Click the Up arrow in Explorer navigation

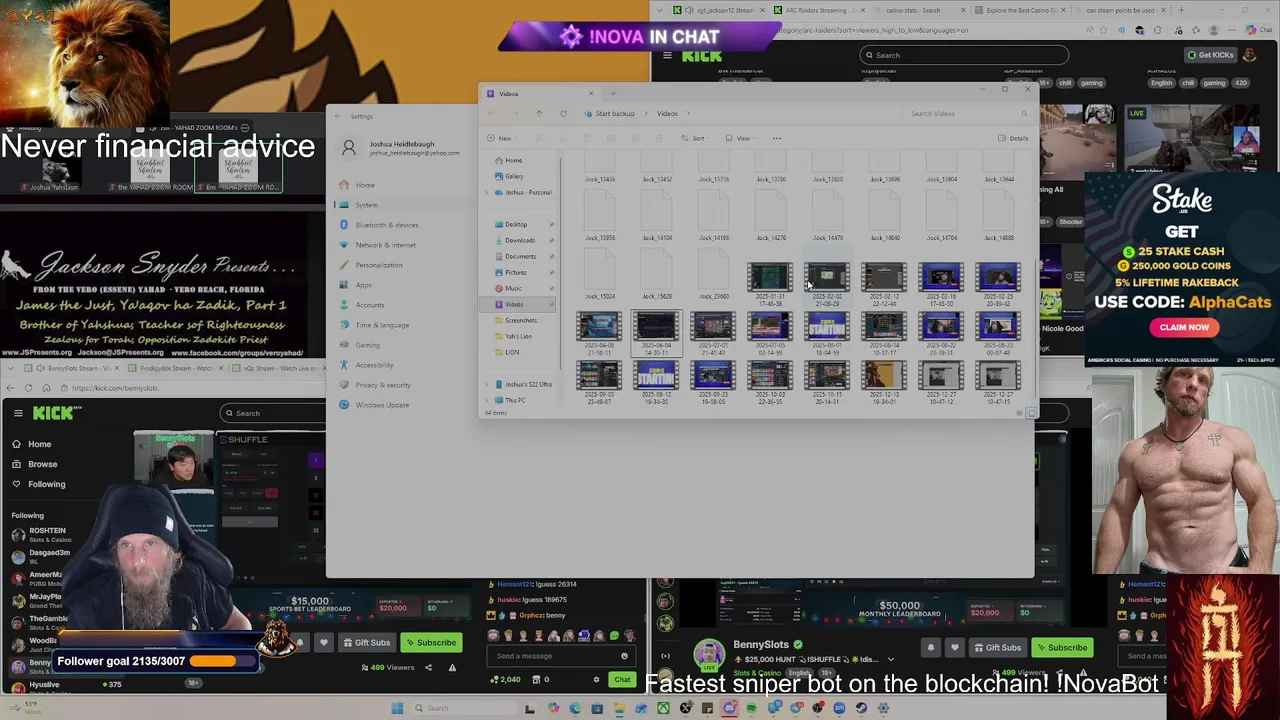pyautogui.click(x=539, y=113)
